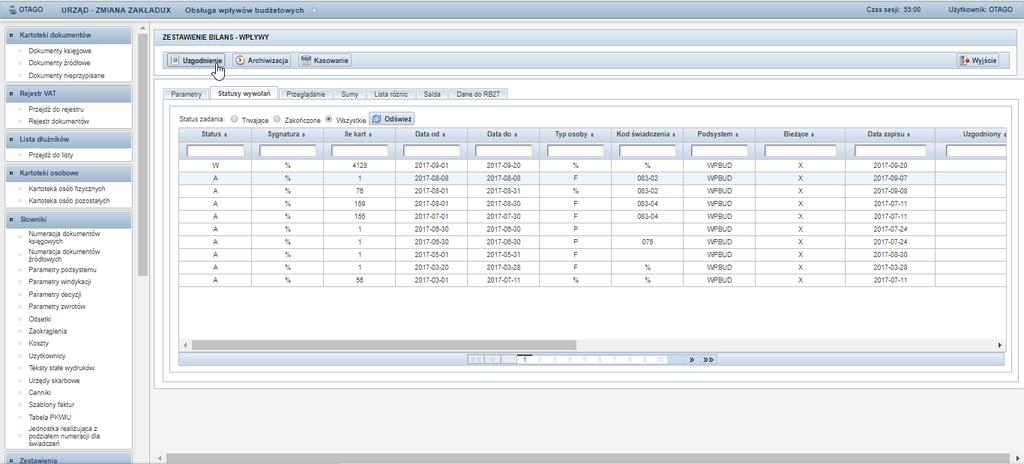Viewport: 1024px width, 464px height.
Task: Open Dokumenty nieprzypisane in the sidebar
Action: (x=67, y=75)
